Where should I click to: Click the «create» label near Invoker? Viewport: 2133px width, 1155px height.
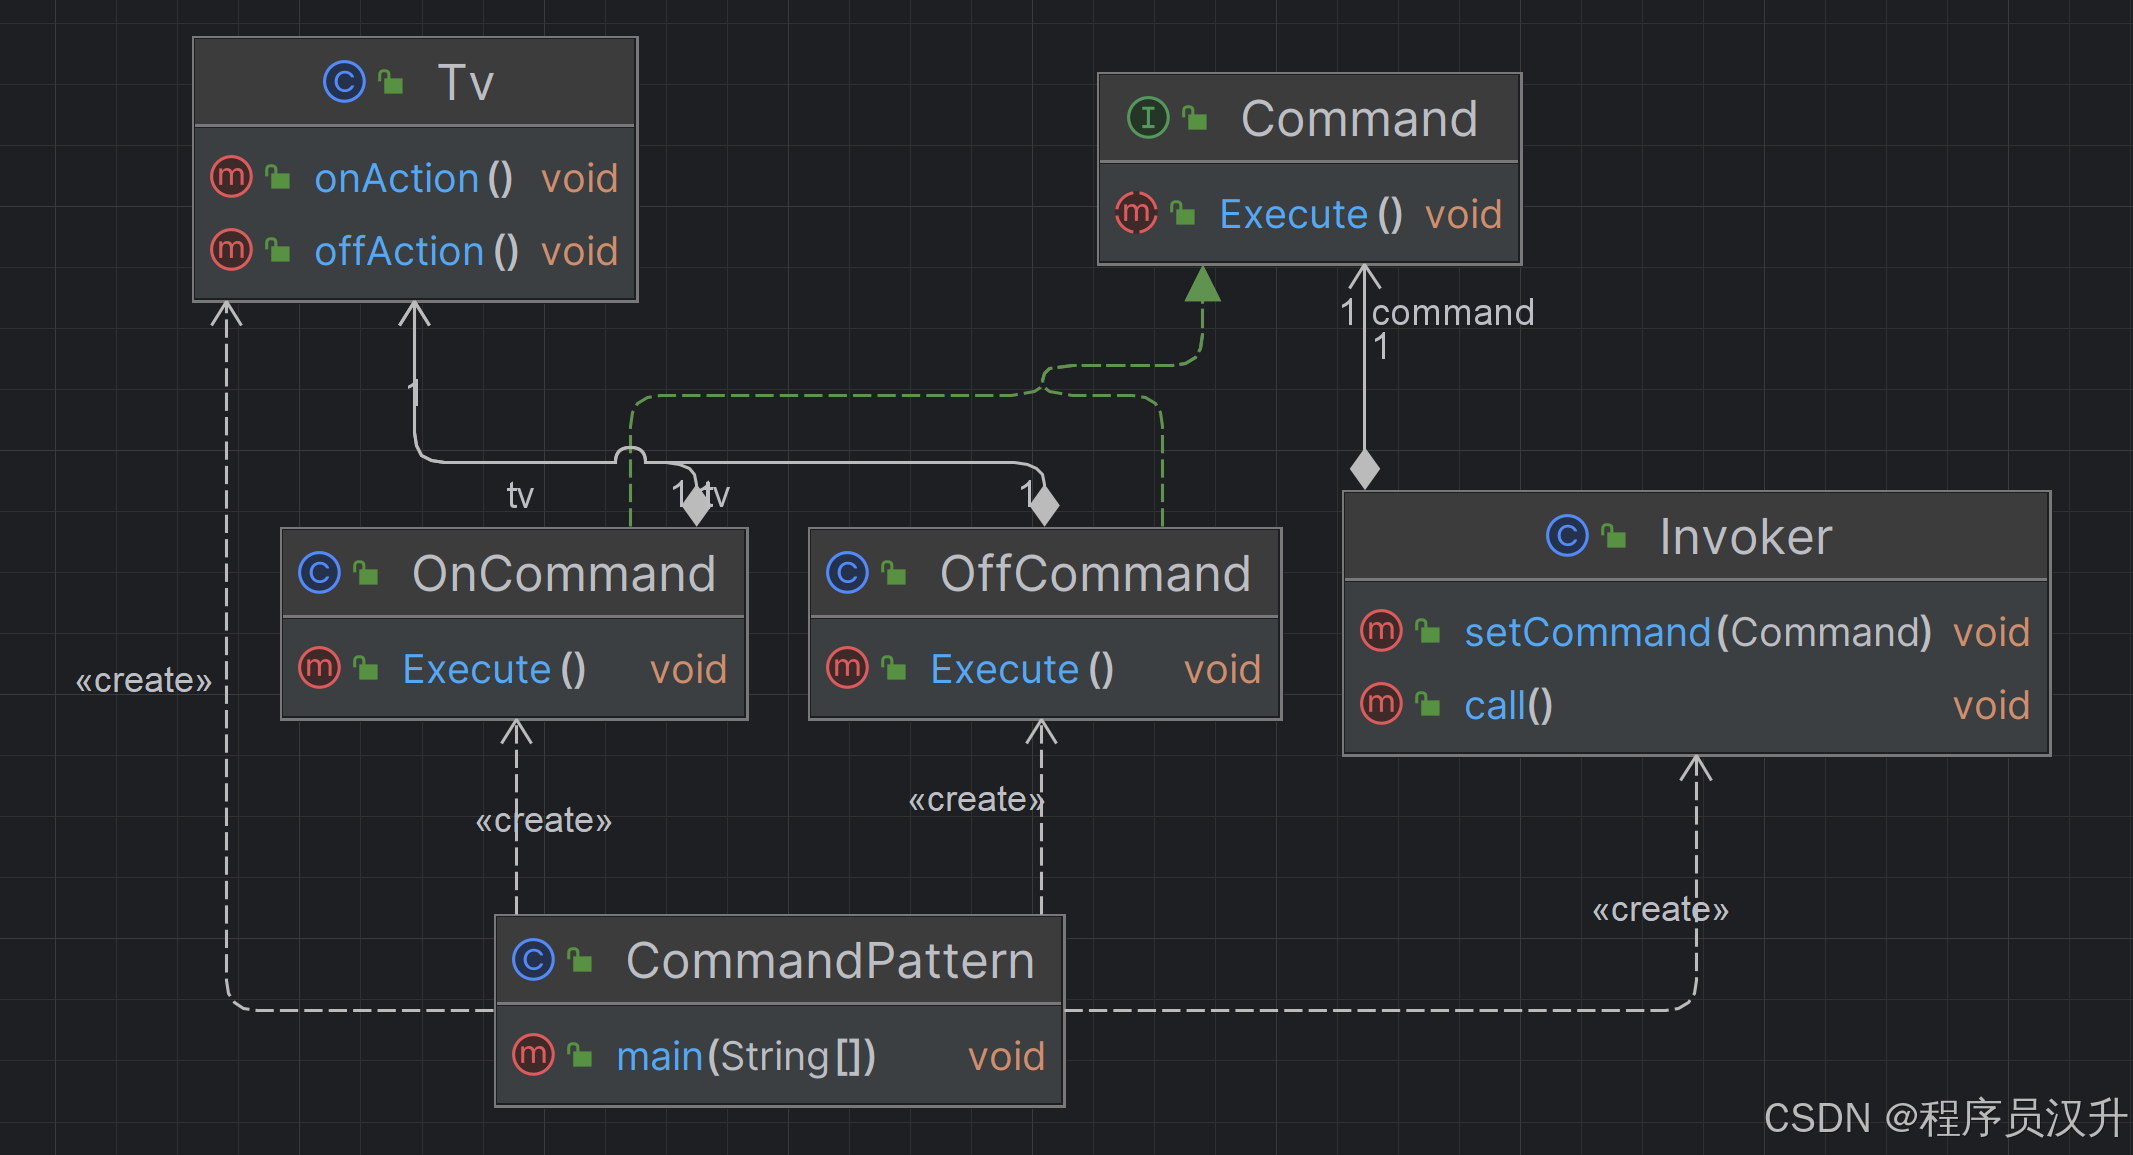click(x=1660, y=909)
